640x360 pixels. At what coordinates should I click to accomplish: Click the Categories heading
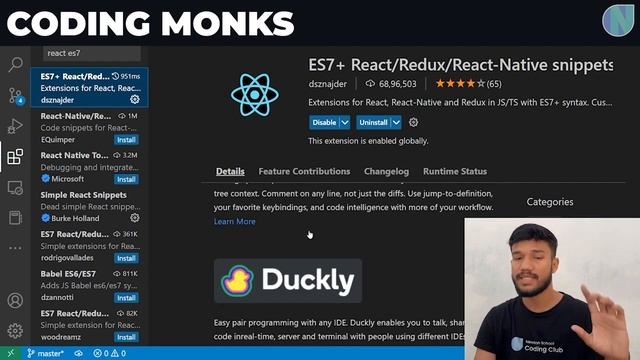(550, 202)
